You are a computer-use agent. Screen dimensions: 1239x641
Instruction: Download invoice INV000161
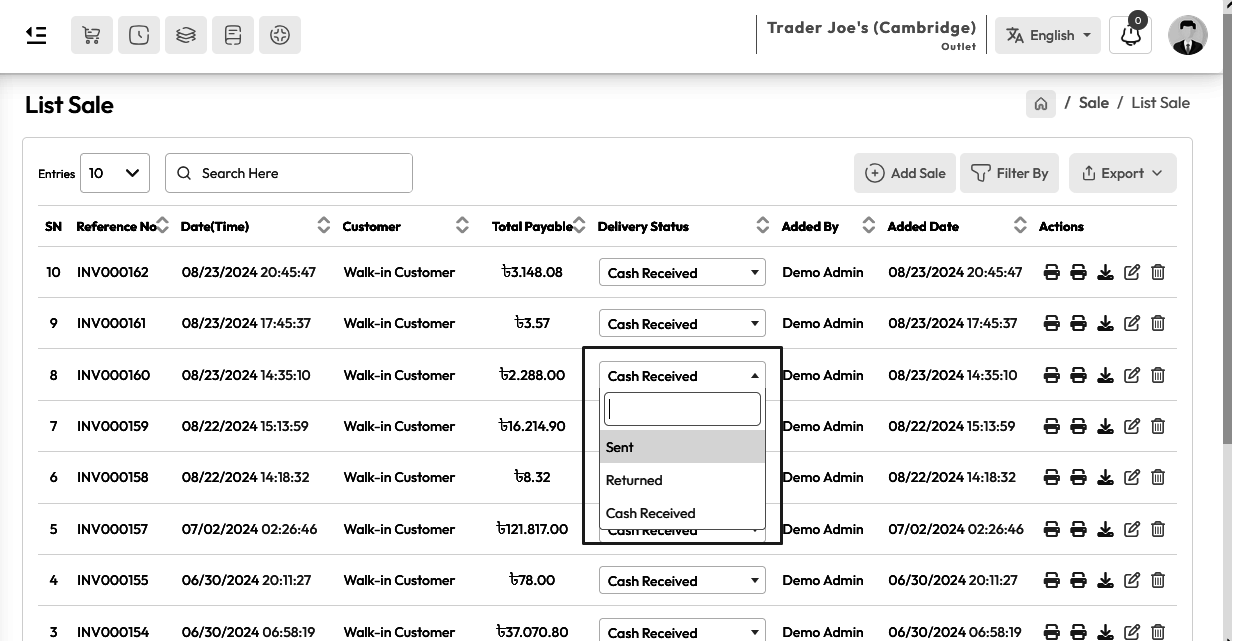[1105, 323]
